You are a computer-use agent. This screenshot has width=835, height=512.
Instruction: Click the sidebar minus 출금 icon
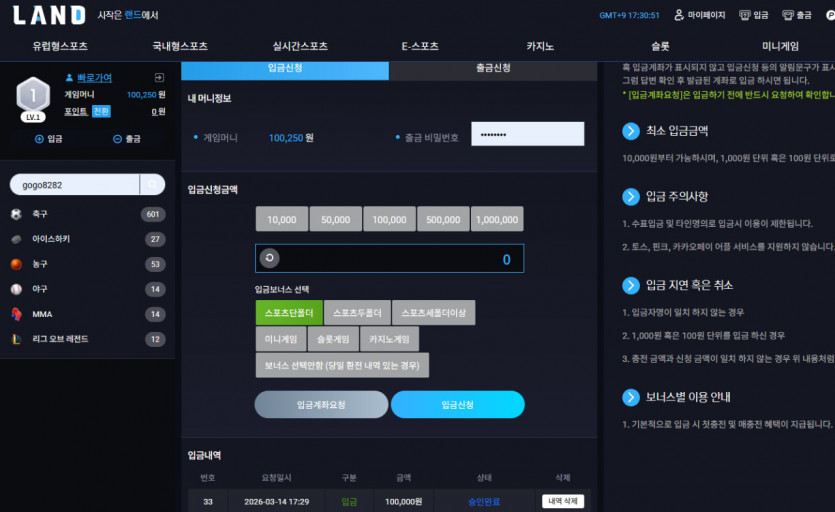point(117,139)
